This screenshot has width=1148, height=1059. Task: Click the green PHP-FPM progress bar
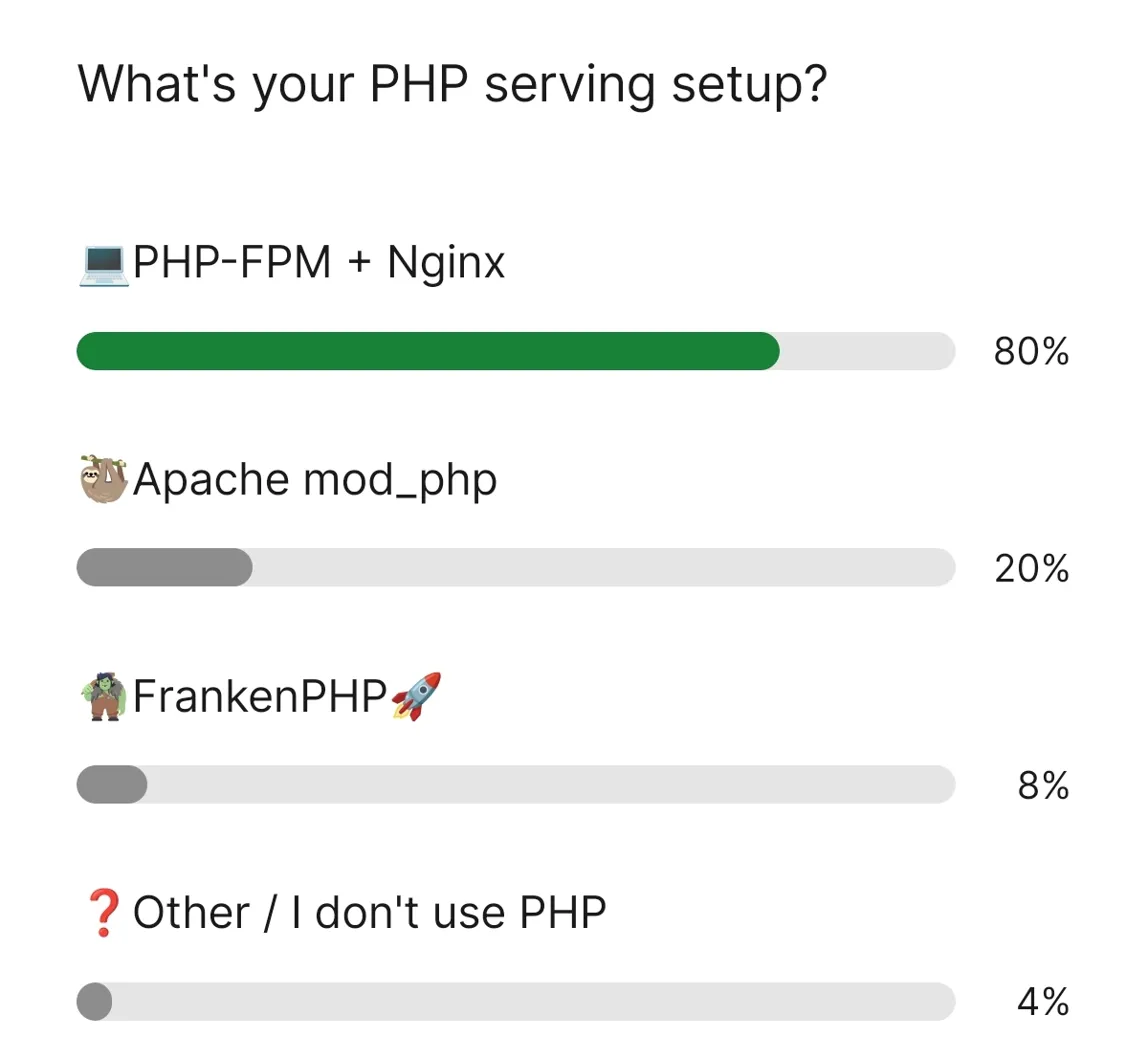tap(430, 351)
